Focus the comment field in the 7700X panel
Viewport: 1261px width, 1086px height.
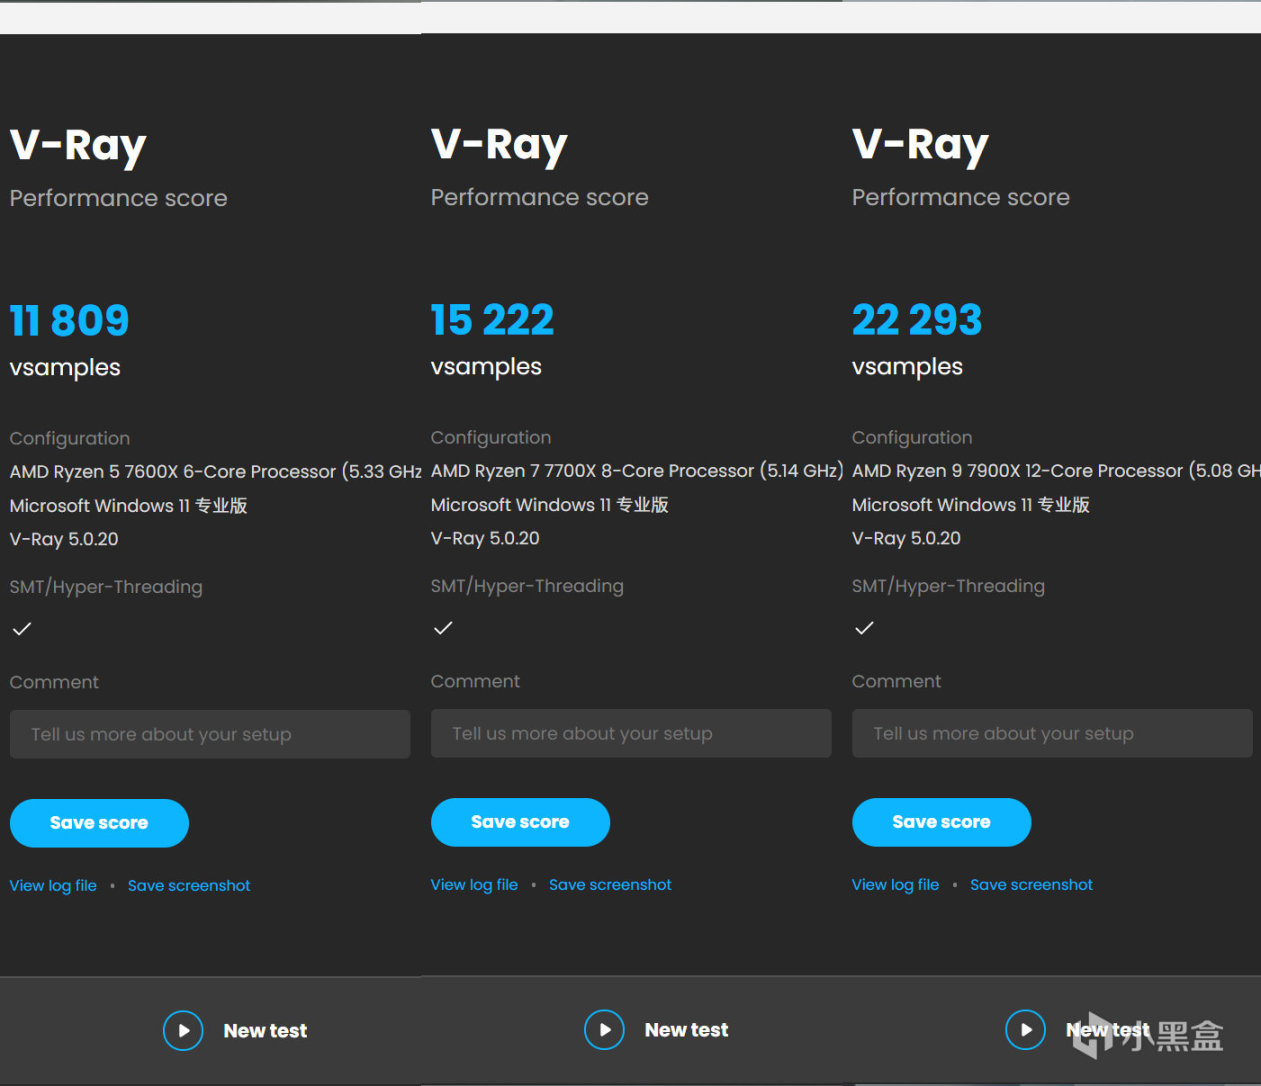[x=631, y=733]
